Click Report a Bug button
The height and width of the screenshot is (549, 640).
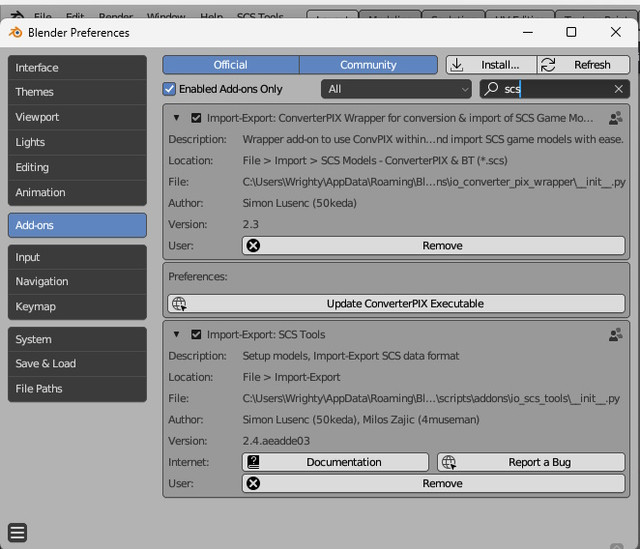click(x=531, y=462)
